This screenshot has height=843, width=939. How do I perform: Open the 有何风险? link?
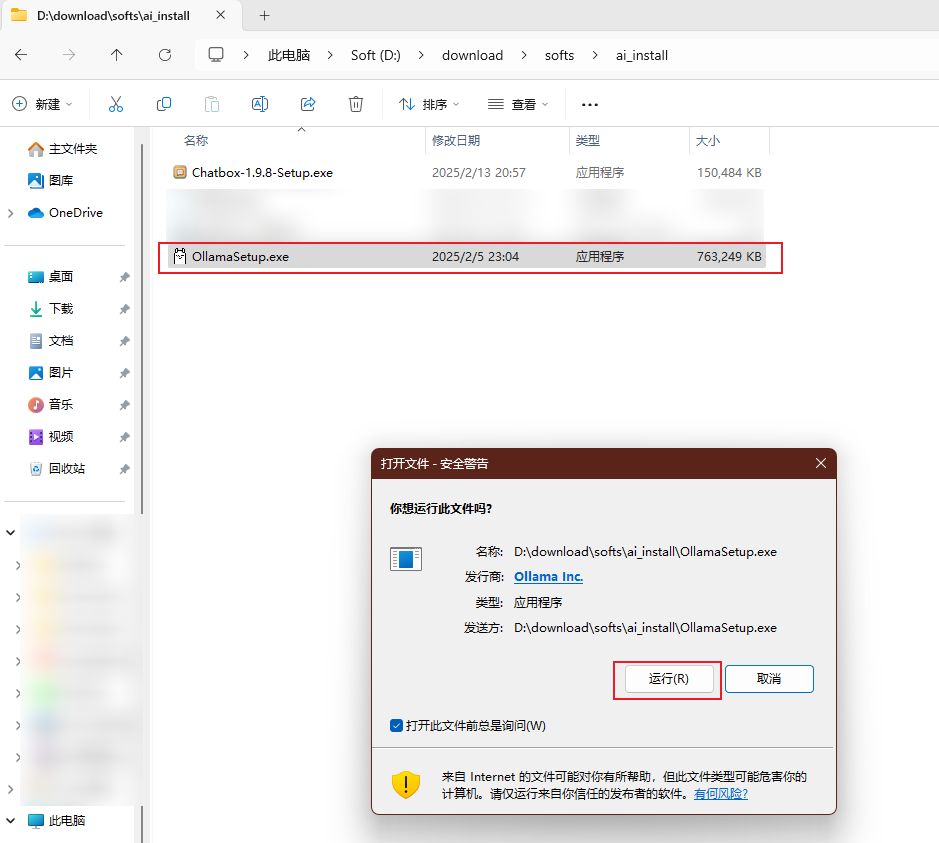click(x=721, y=793)
